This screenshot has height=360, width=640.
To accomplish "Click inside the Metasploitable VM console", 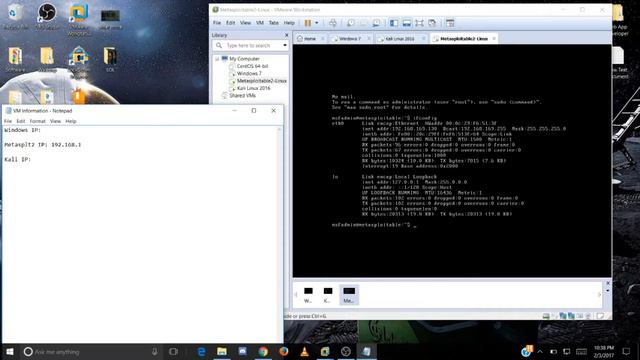I will pos(452,161).
